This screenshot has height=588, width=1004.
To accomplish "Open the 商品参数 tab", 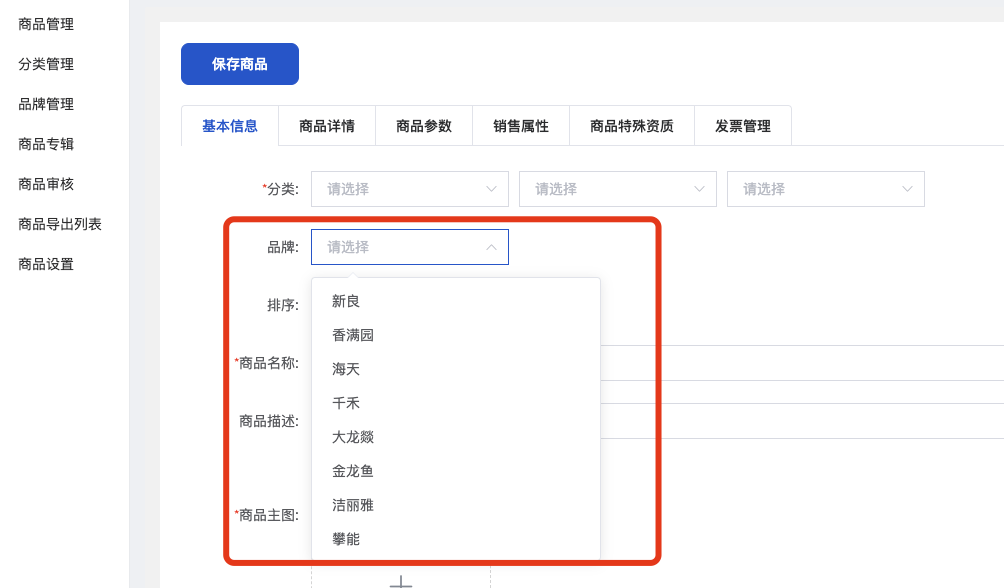I will (x=424, y=126).
